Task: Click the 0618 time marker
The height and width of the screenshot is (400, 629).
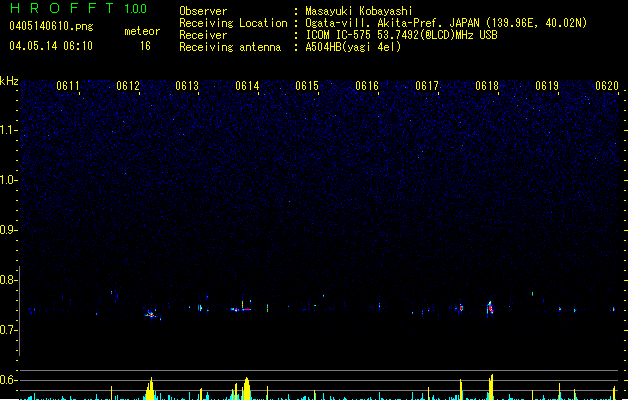Action: (x=487, y=86)
